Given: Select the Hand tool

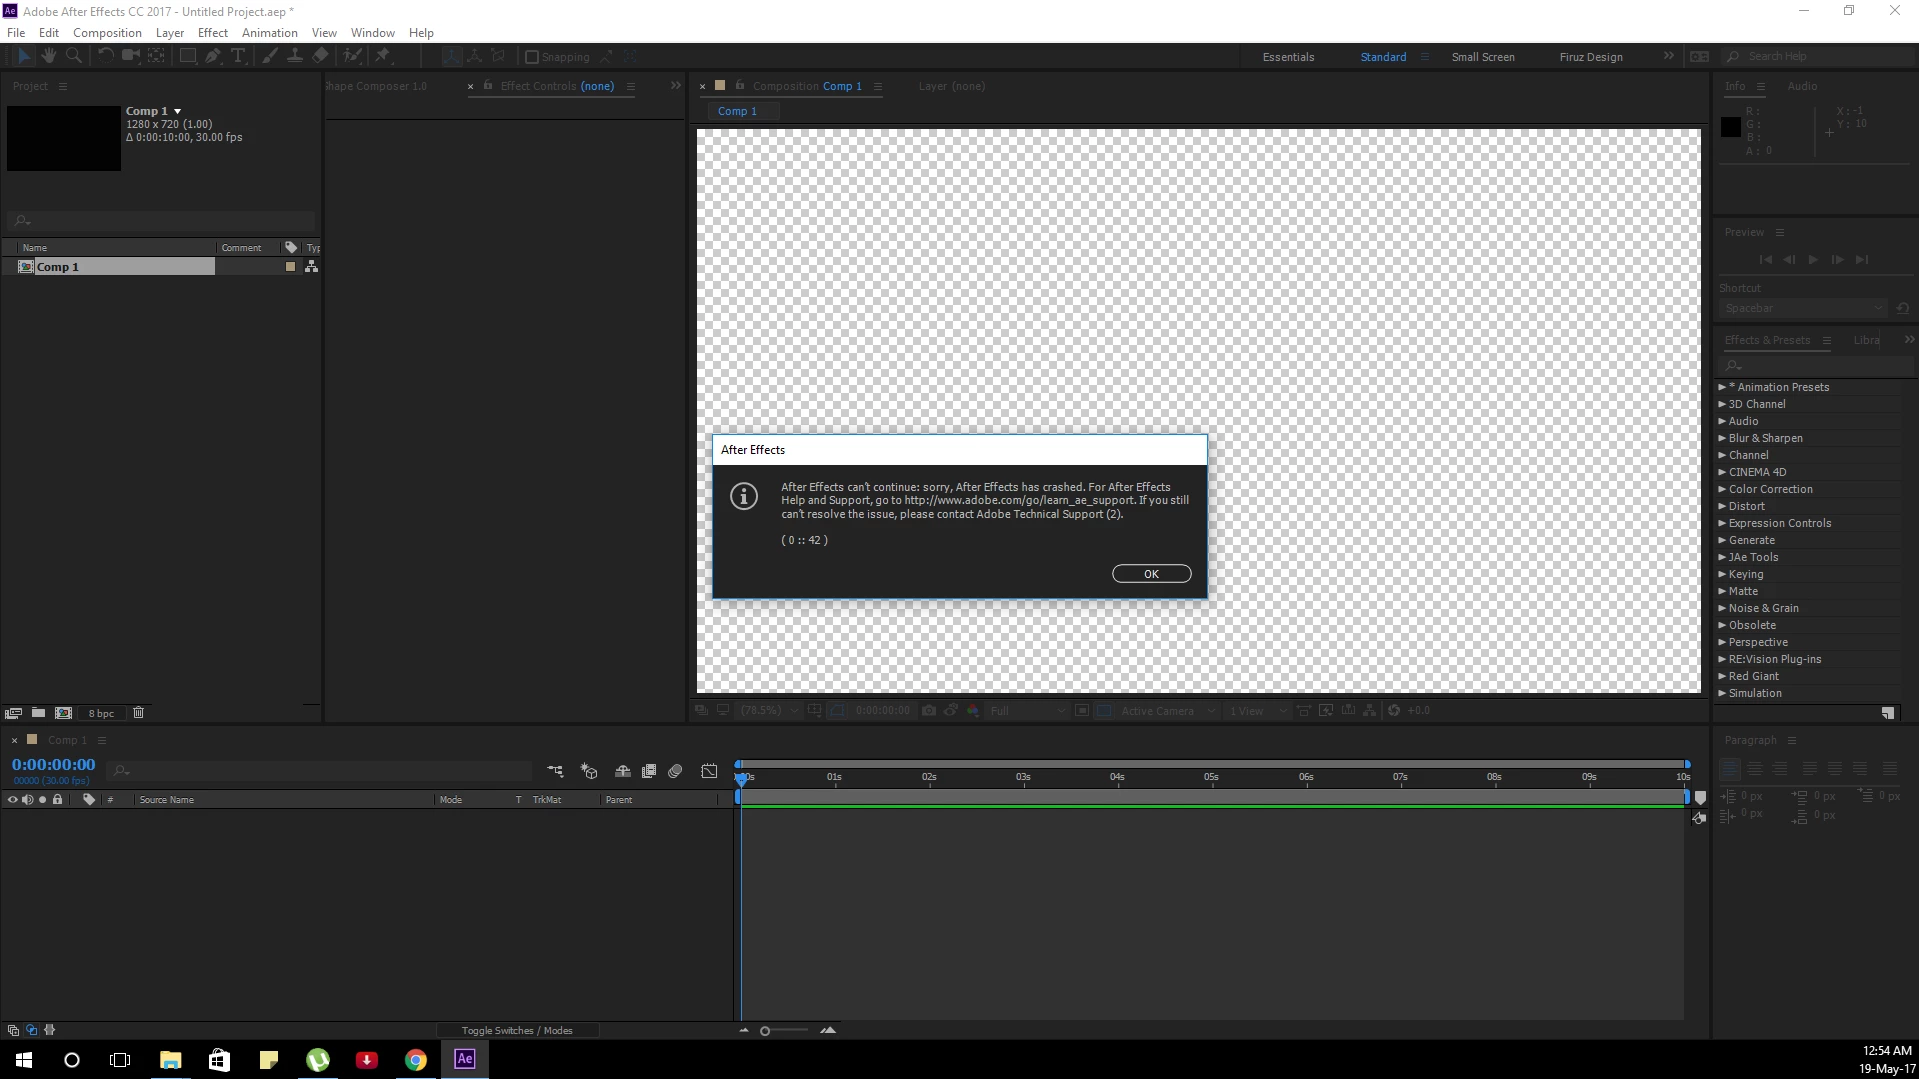Looking at the screenshot, I should 48,56.
